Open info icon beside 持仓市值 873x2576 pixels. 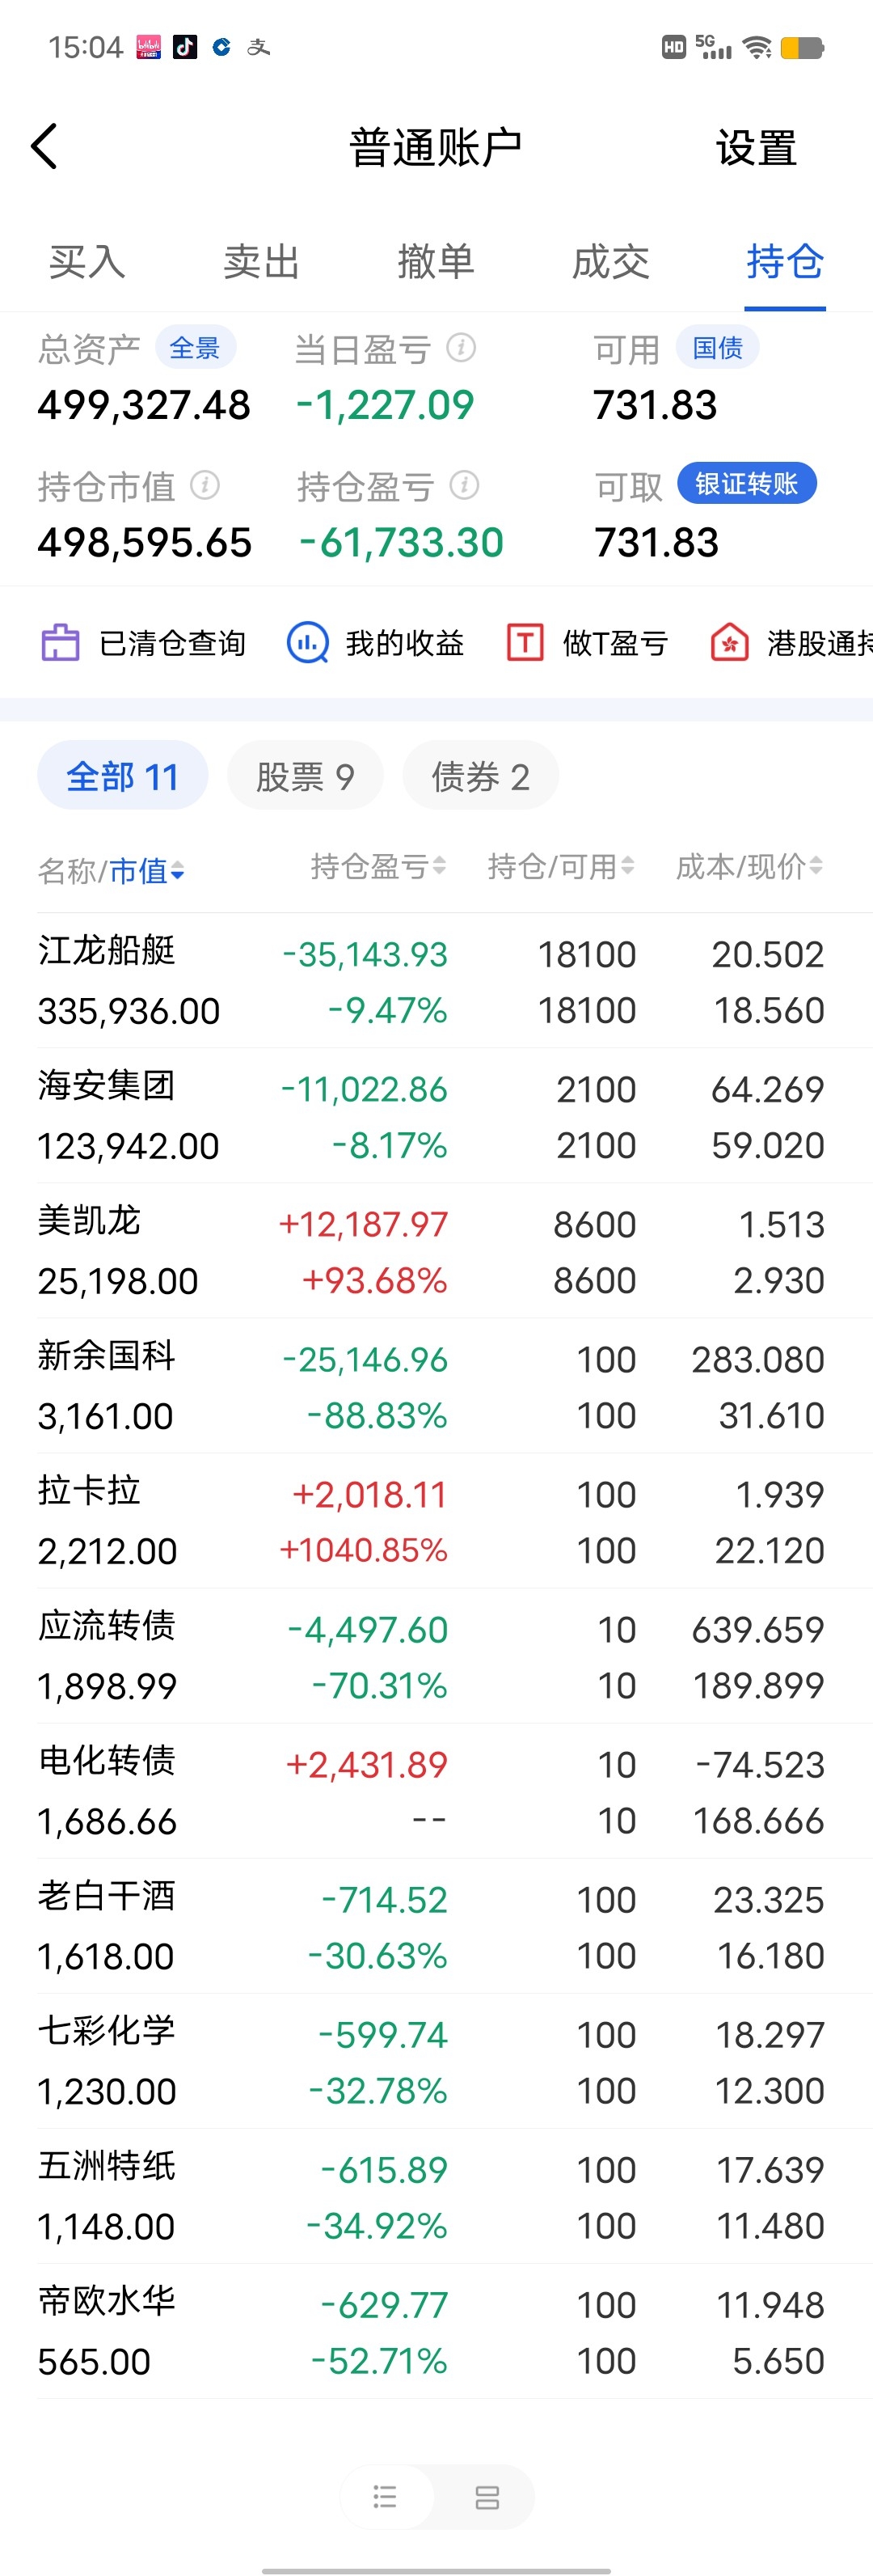point(205,485)
